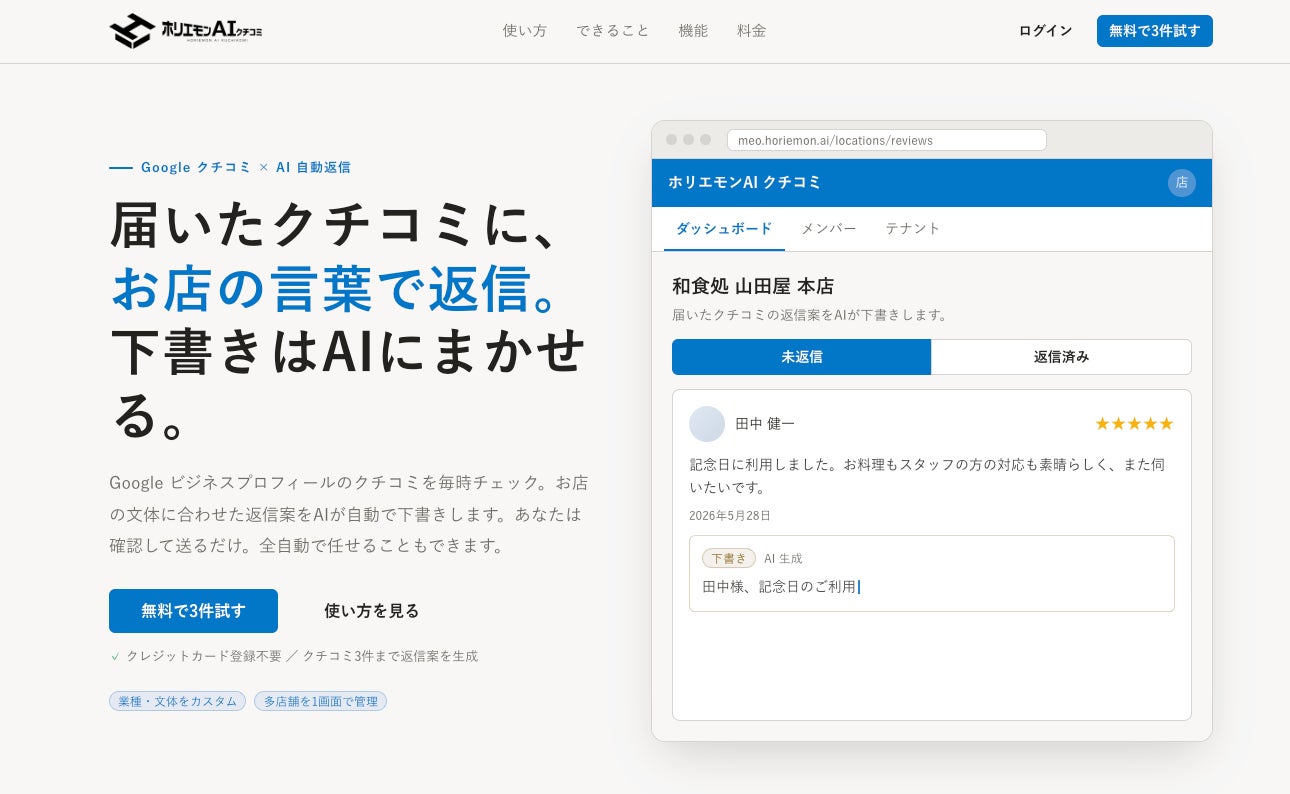Open the 使い方 nav link
Viewport: 1290px width, 794px height.
tap(525, 31)
